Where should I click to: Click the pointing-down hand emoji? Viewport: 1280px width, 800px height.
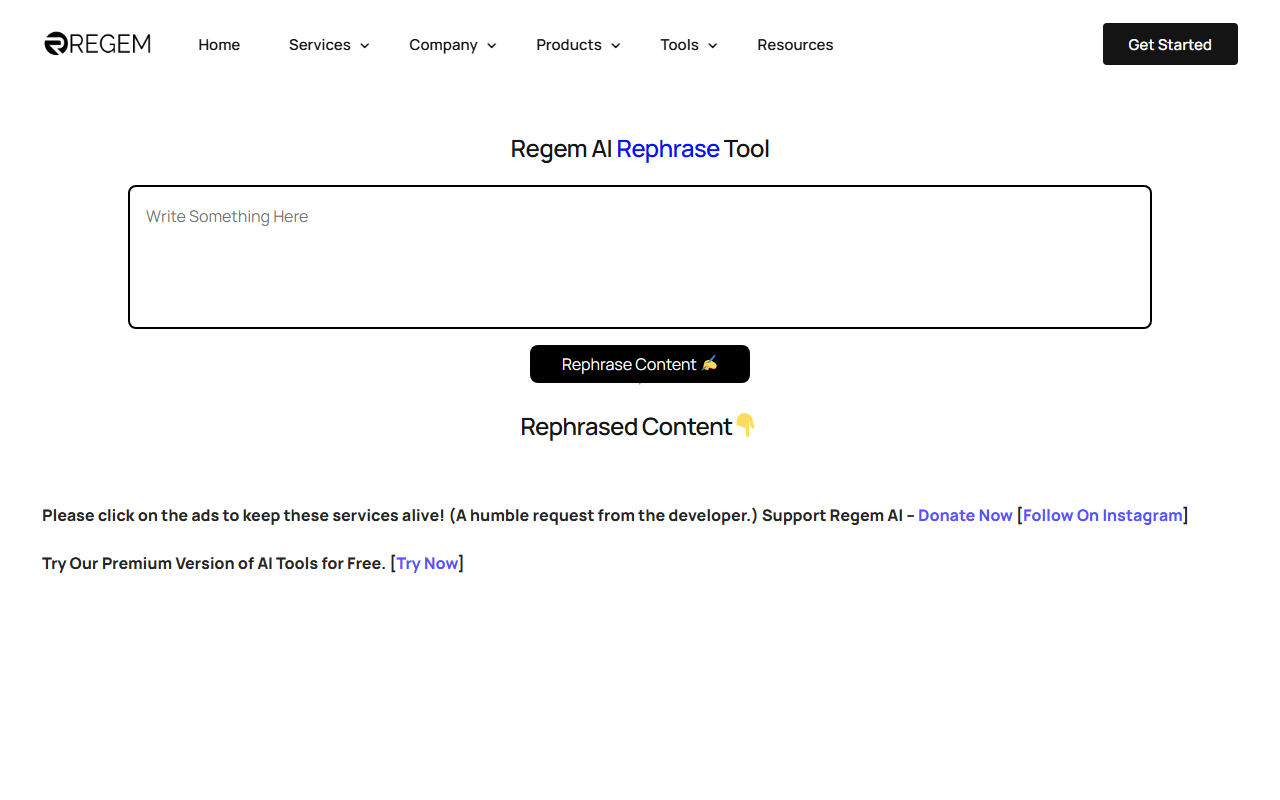tap(746, 426)
